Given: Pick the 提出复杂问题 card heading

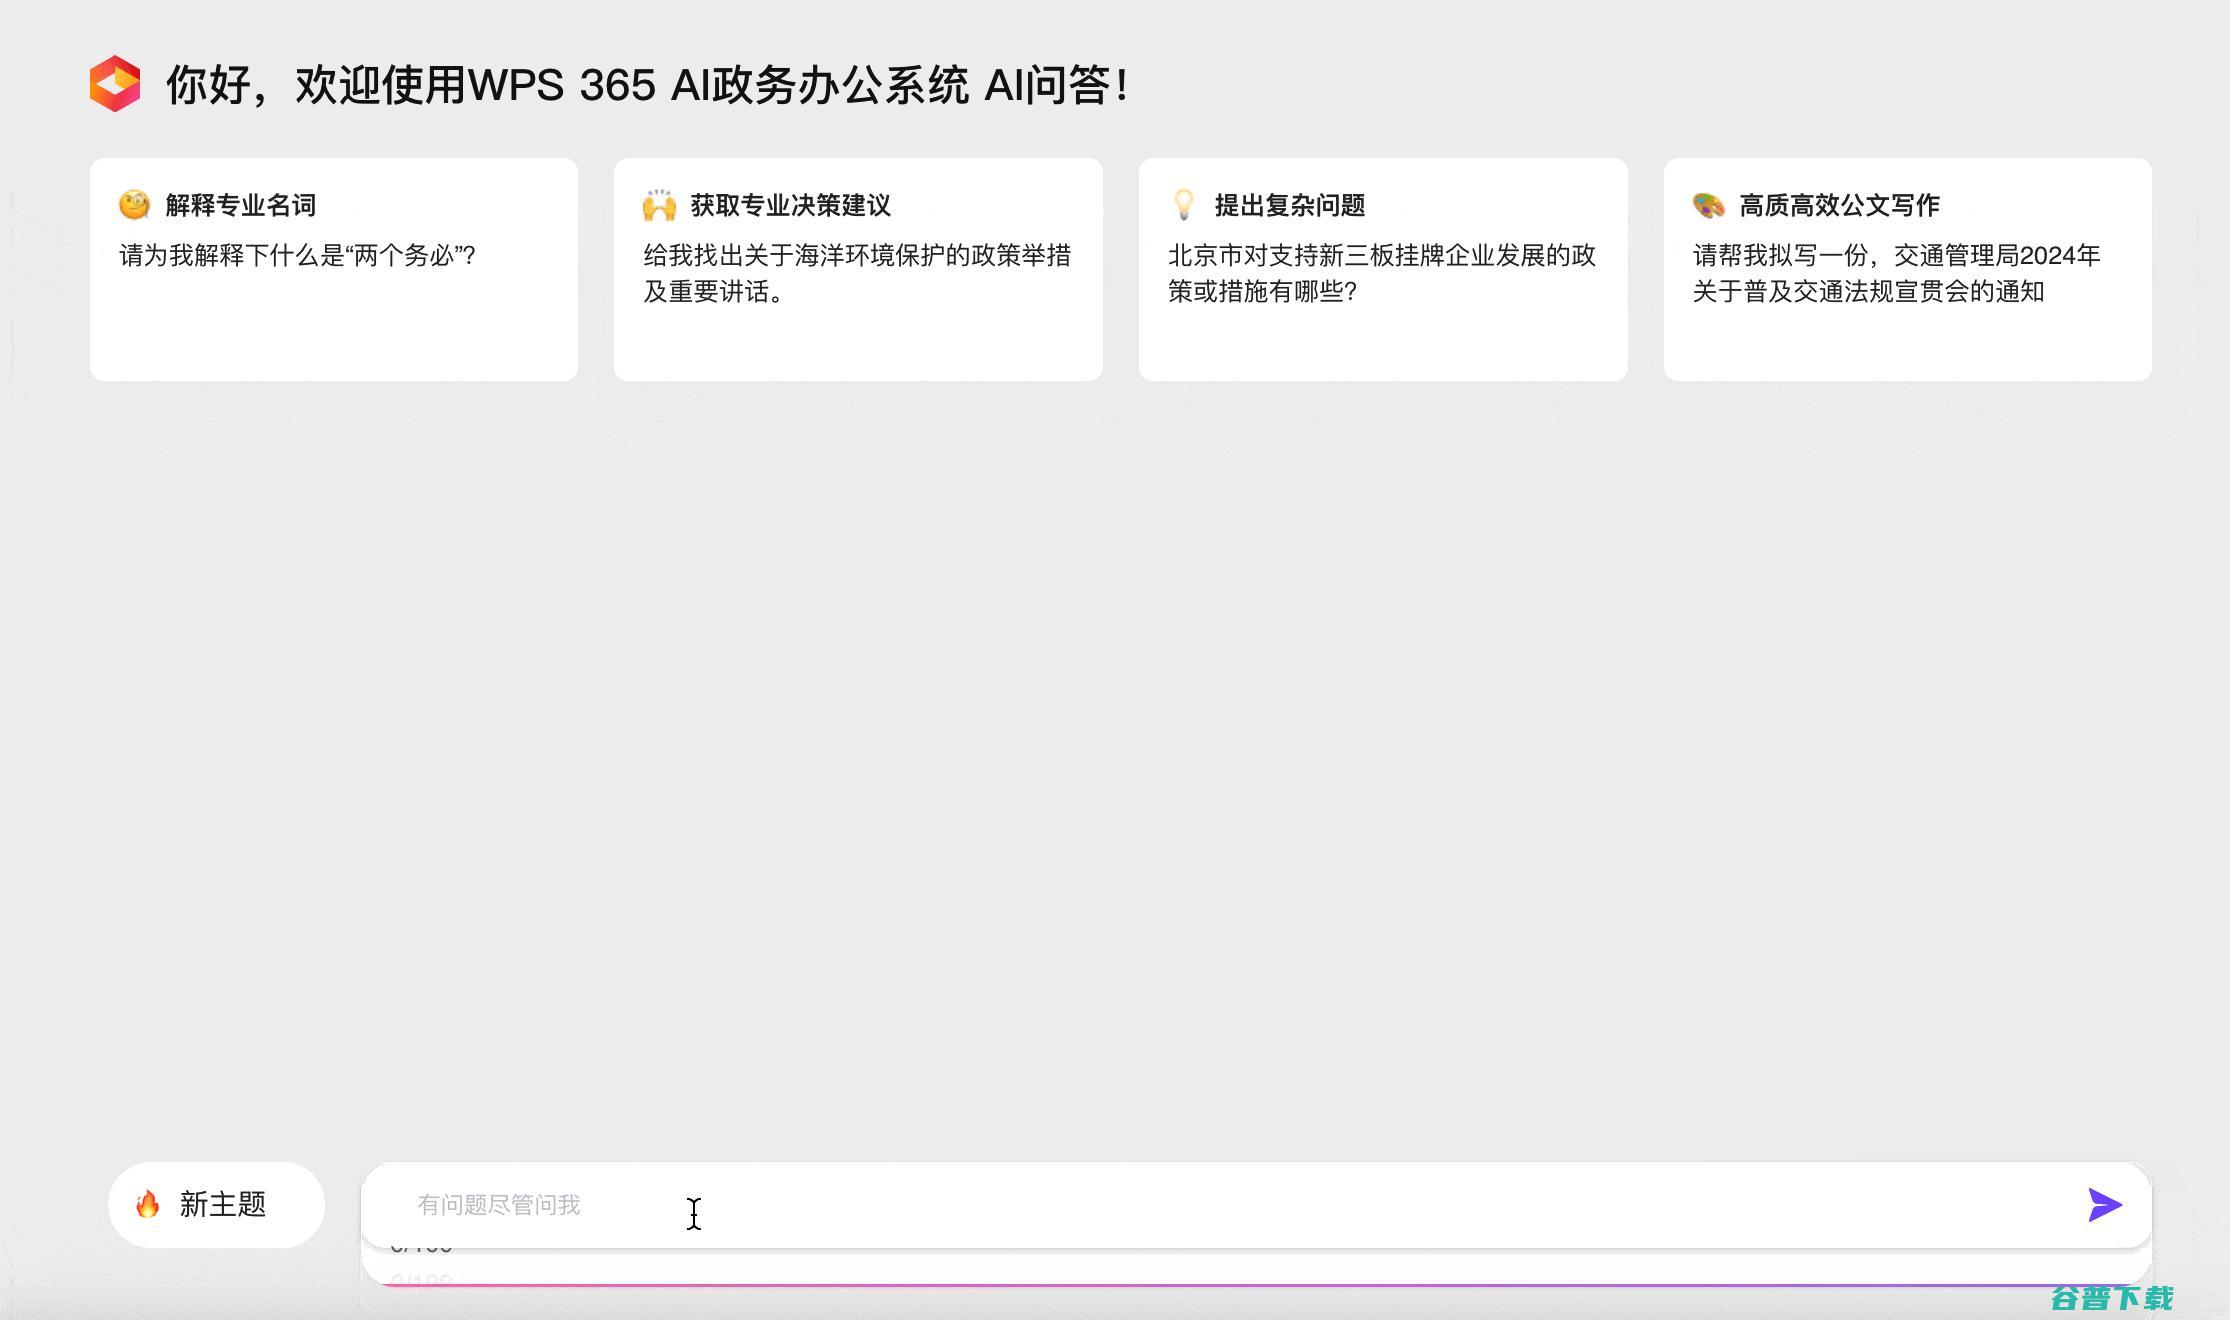Looking at the screenshot, I should point(1290,205).
